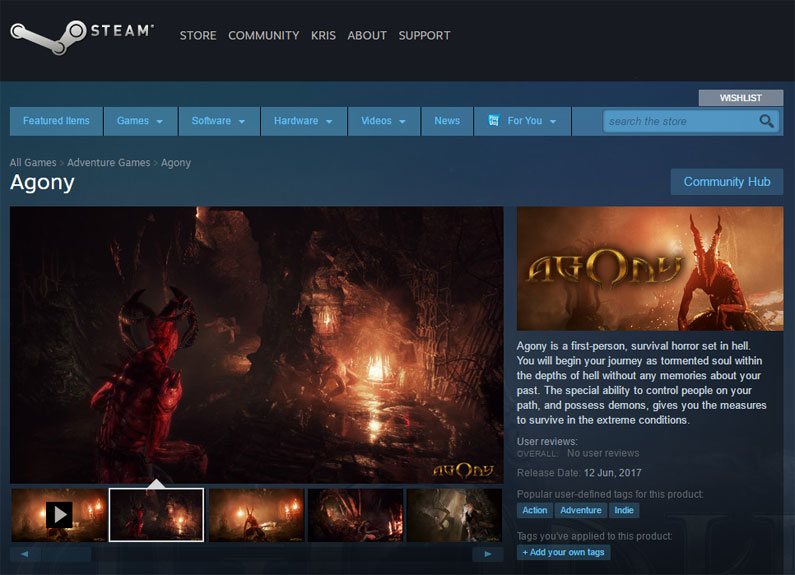Viewport: 795px width, 575px height.
Task: Open the Videos dropdown
Action: click(x=384, y=121)
